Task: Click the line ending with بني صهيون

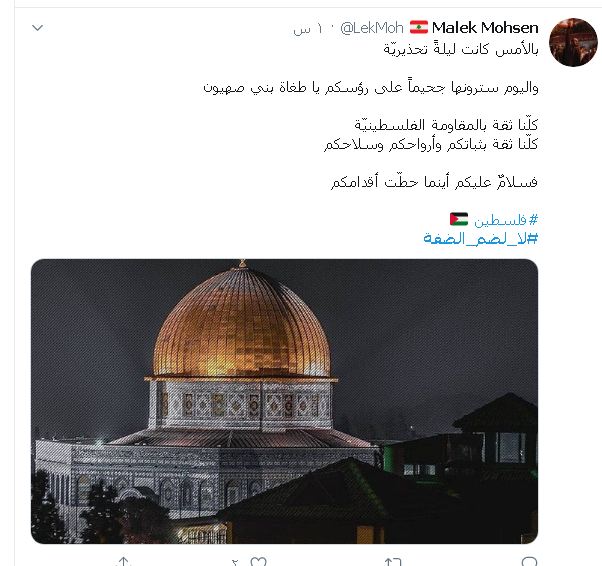Action: tap(370, 87)
